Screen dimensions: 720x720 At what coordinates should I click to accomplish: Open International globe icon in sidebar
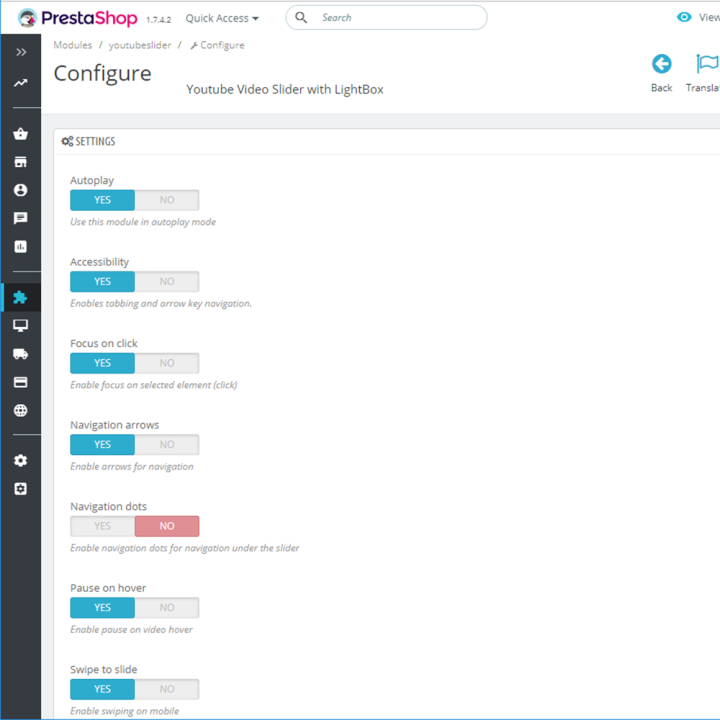click(21, 410)
